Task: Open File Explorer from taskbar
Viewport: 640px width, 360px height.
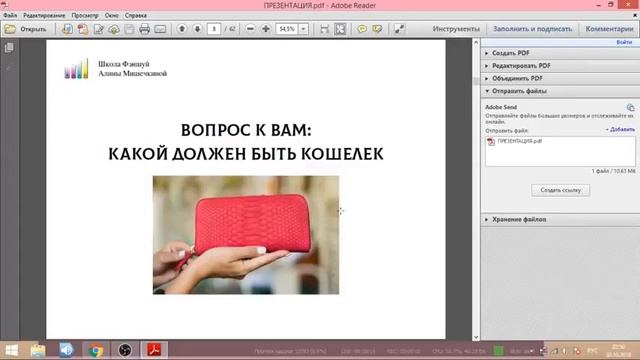Action: point(38,350)
